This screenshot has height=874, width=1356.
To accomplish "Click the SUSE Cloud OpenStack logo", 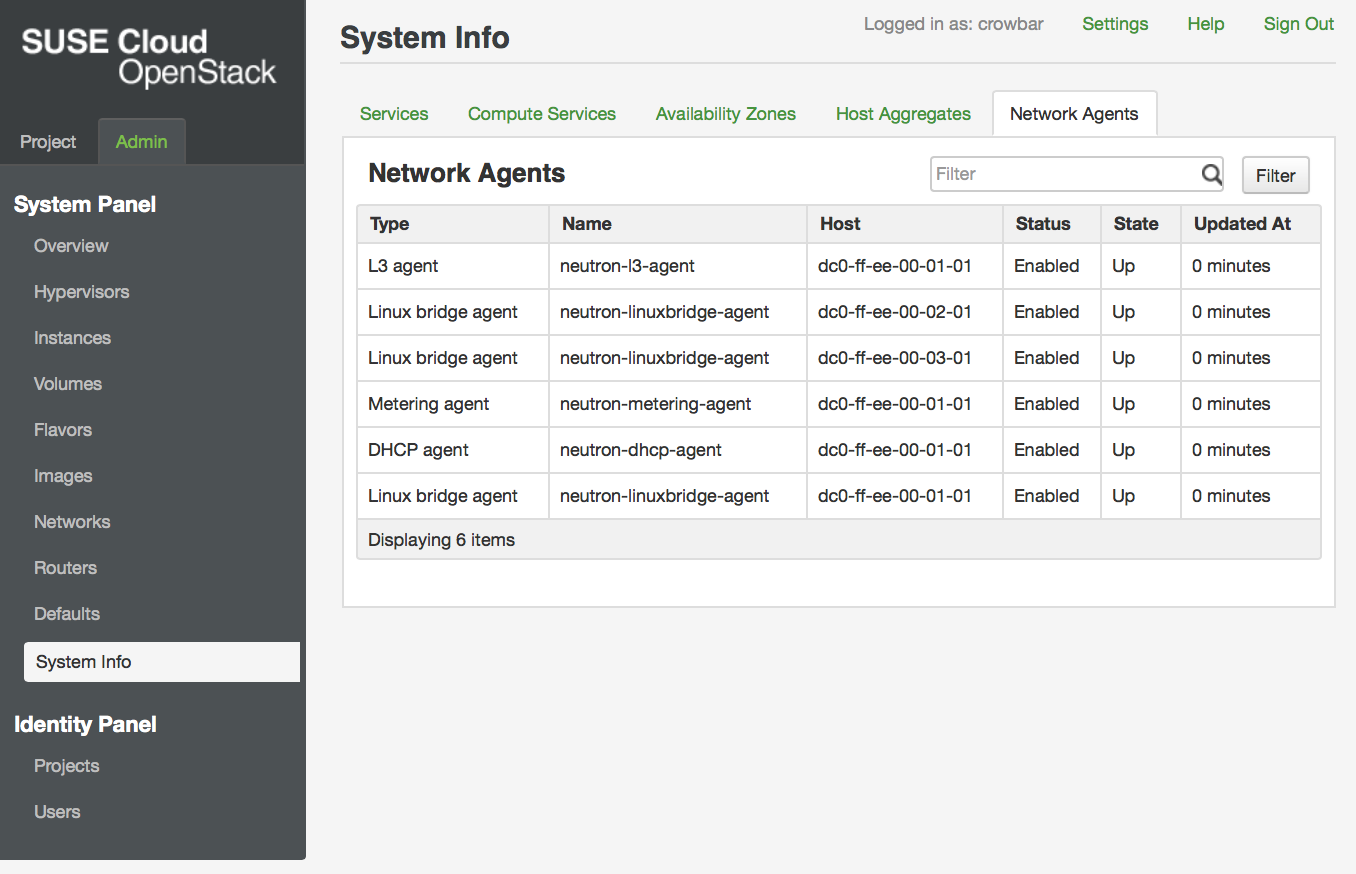I will tap(149, 56).
